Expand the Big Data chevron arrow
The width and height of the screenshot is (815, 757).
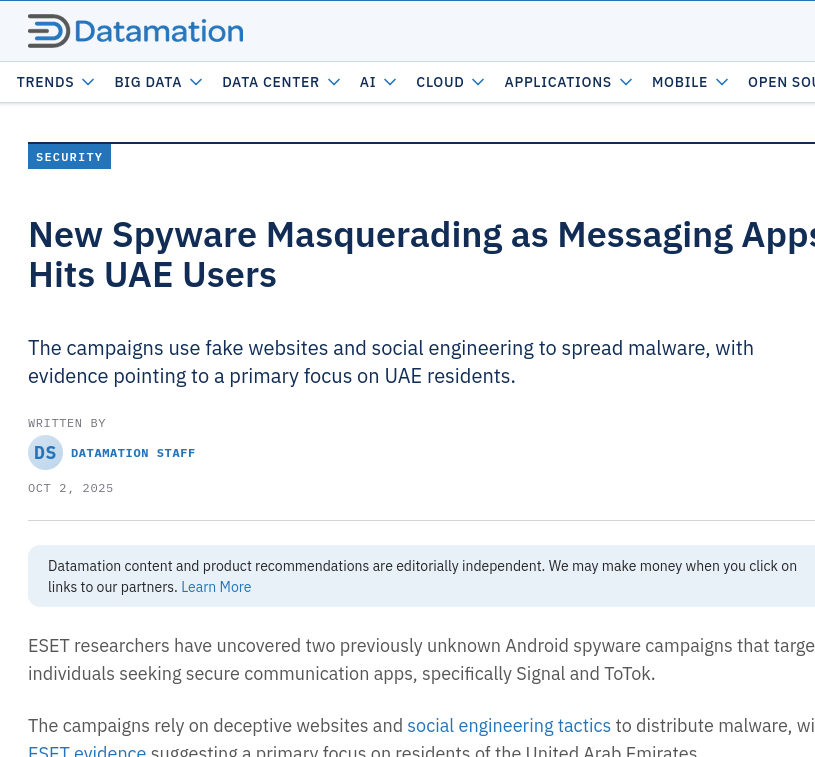tap(196, 82)
